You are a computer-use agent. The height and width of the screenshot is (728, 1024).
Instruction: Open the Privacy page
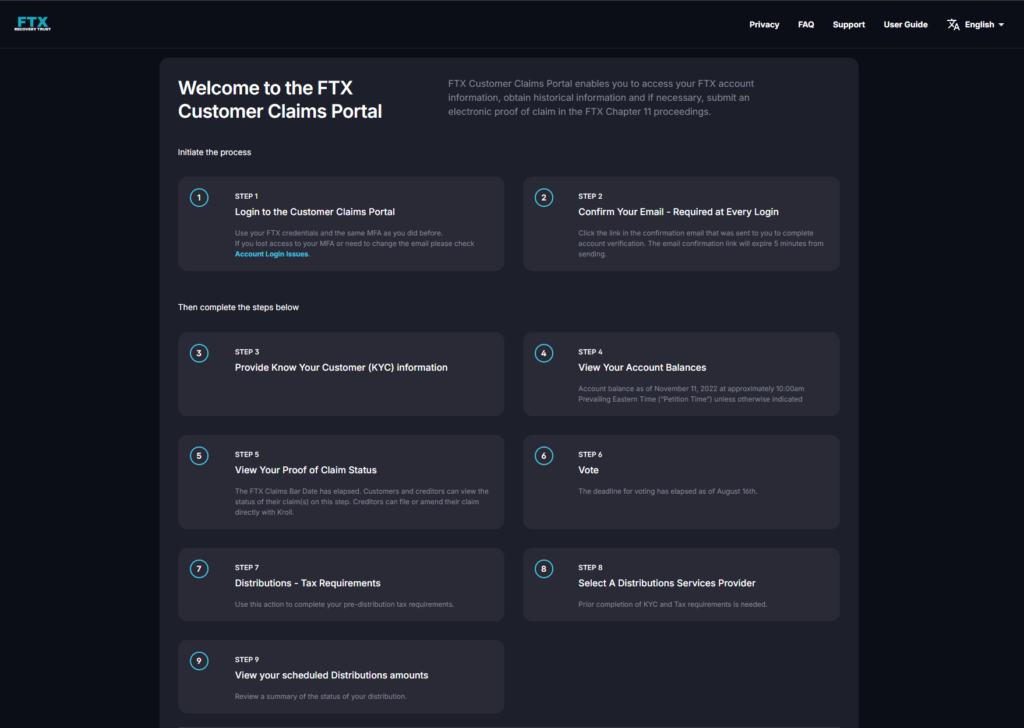(764, 25)
